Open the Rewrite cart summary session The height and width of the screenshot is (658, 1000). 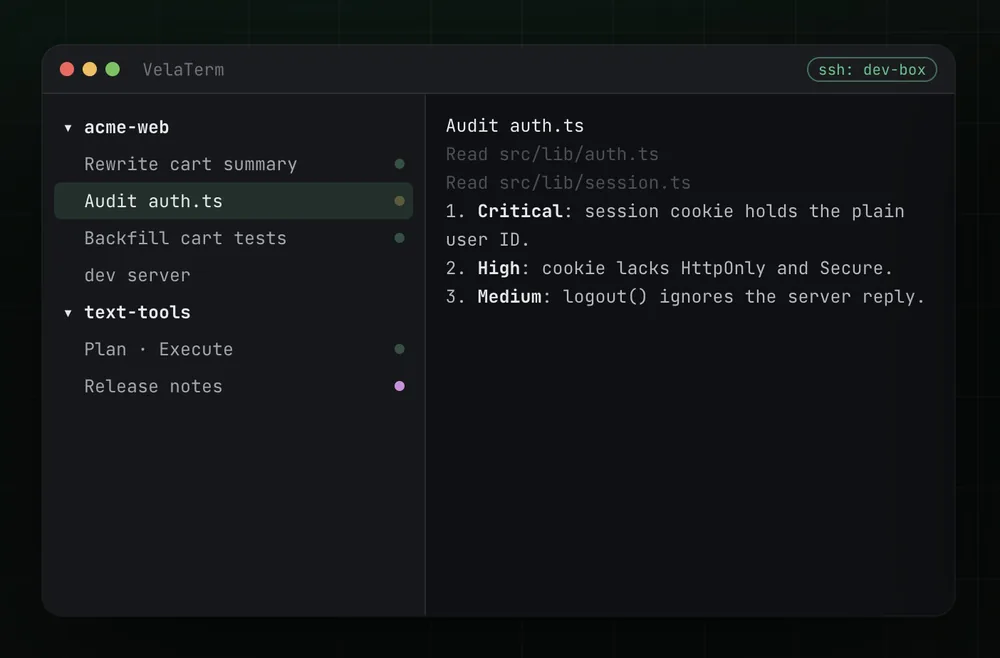coord(233,164)
